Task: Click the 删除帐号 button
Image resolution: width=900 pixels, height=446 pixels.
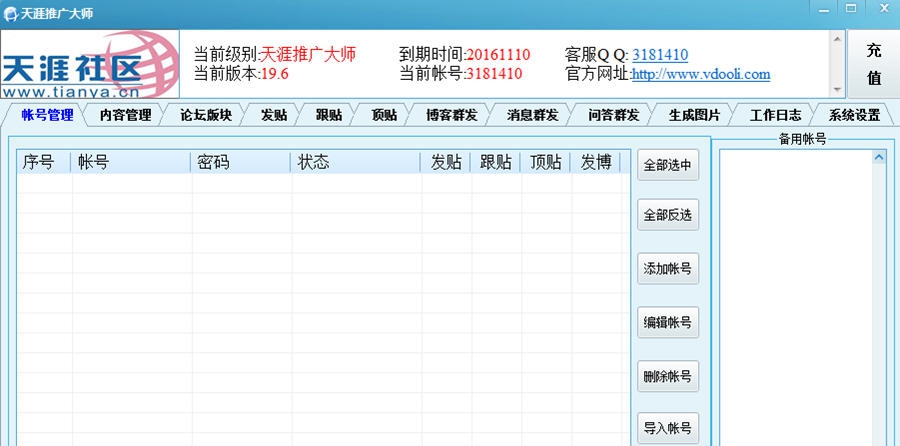Action: (x=667, y=376)
